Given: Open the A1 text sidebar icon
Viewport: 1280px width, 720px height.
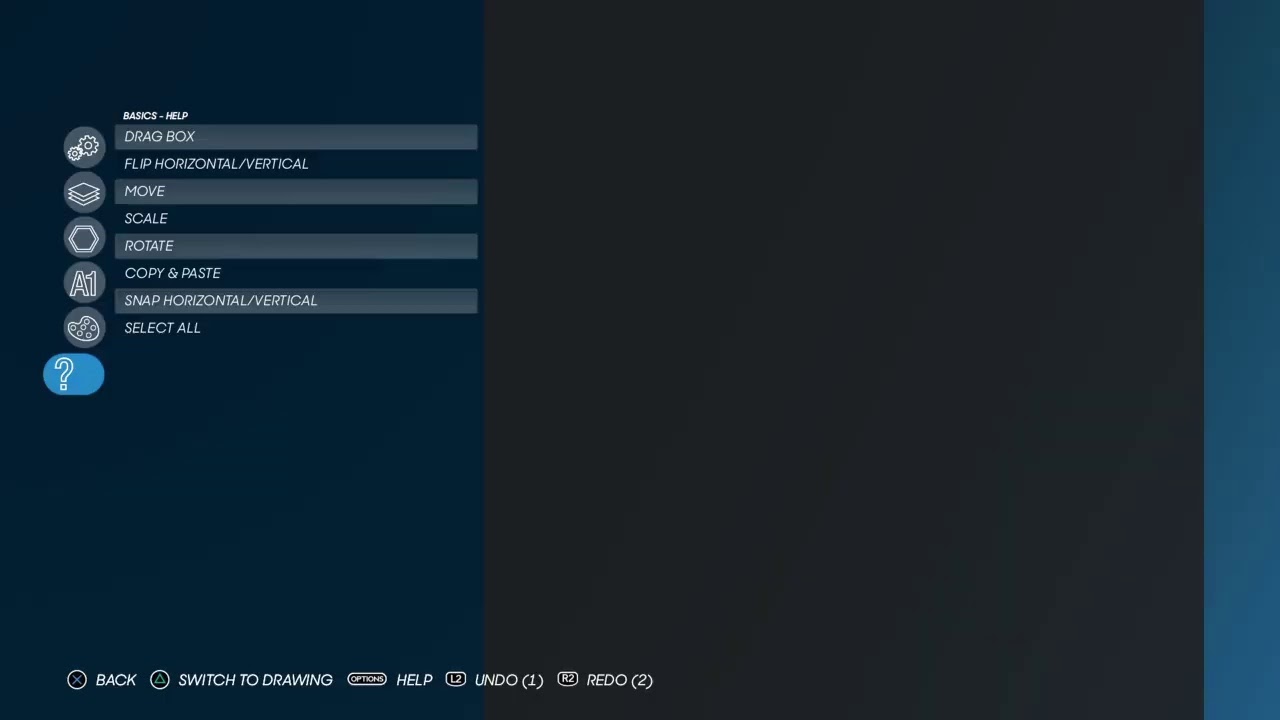Looking at the screenshot, I should [84, 283].
